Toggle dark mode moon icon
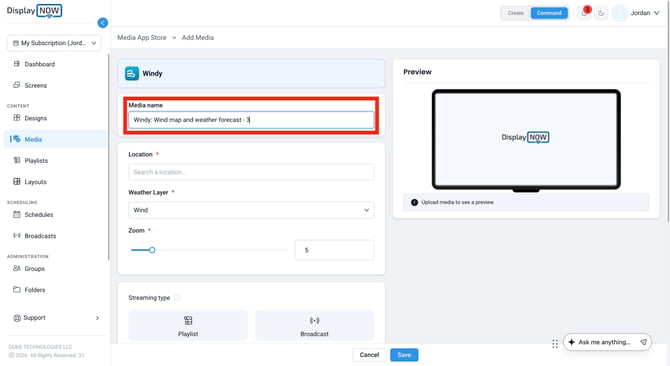670x366 pixels. pos(601,13)
